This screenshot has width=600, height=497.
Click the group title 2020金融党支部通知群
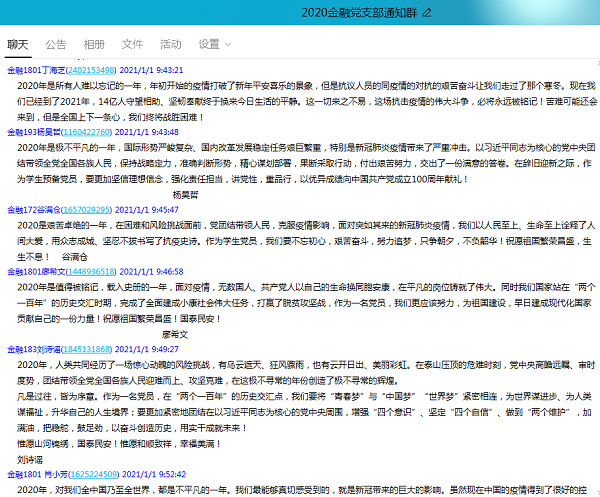click(x=359, y=13)
